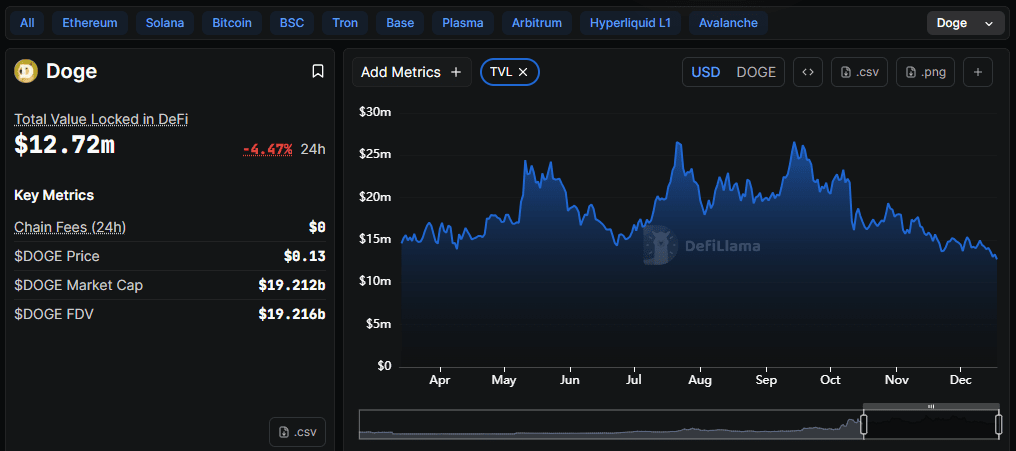Click the Doge coin logo
The height and width of the screenshot is (451, 1016).
[25, 71]
